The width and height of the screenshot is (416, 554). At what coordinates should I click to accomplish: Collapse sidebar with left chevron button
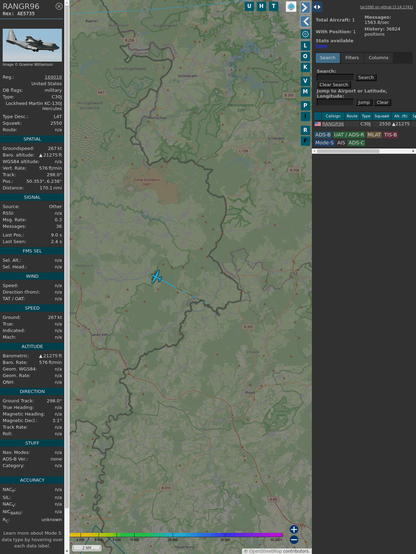click(305, 21)
